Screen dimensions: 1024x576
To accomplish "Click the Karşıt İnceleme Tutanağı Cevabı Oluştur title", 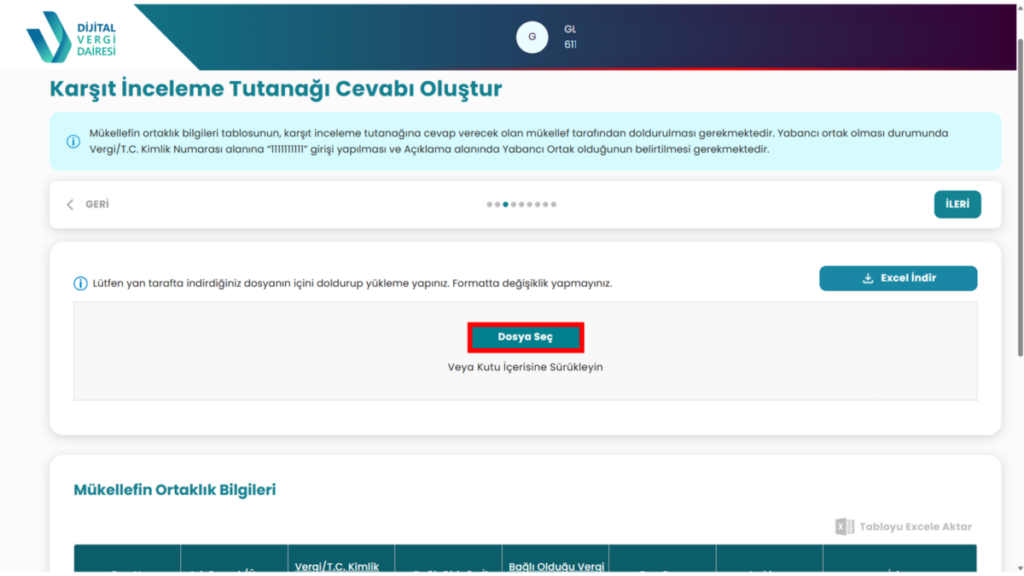I will 276,89.
